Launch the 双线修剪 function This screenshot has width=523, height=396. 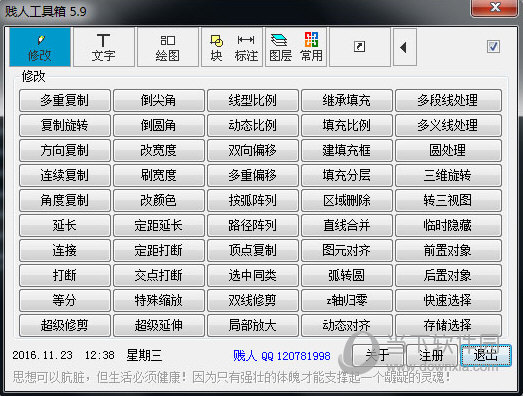(x=253, y=300)
